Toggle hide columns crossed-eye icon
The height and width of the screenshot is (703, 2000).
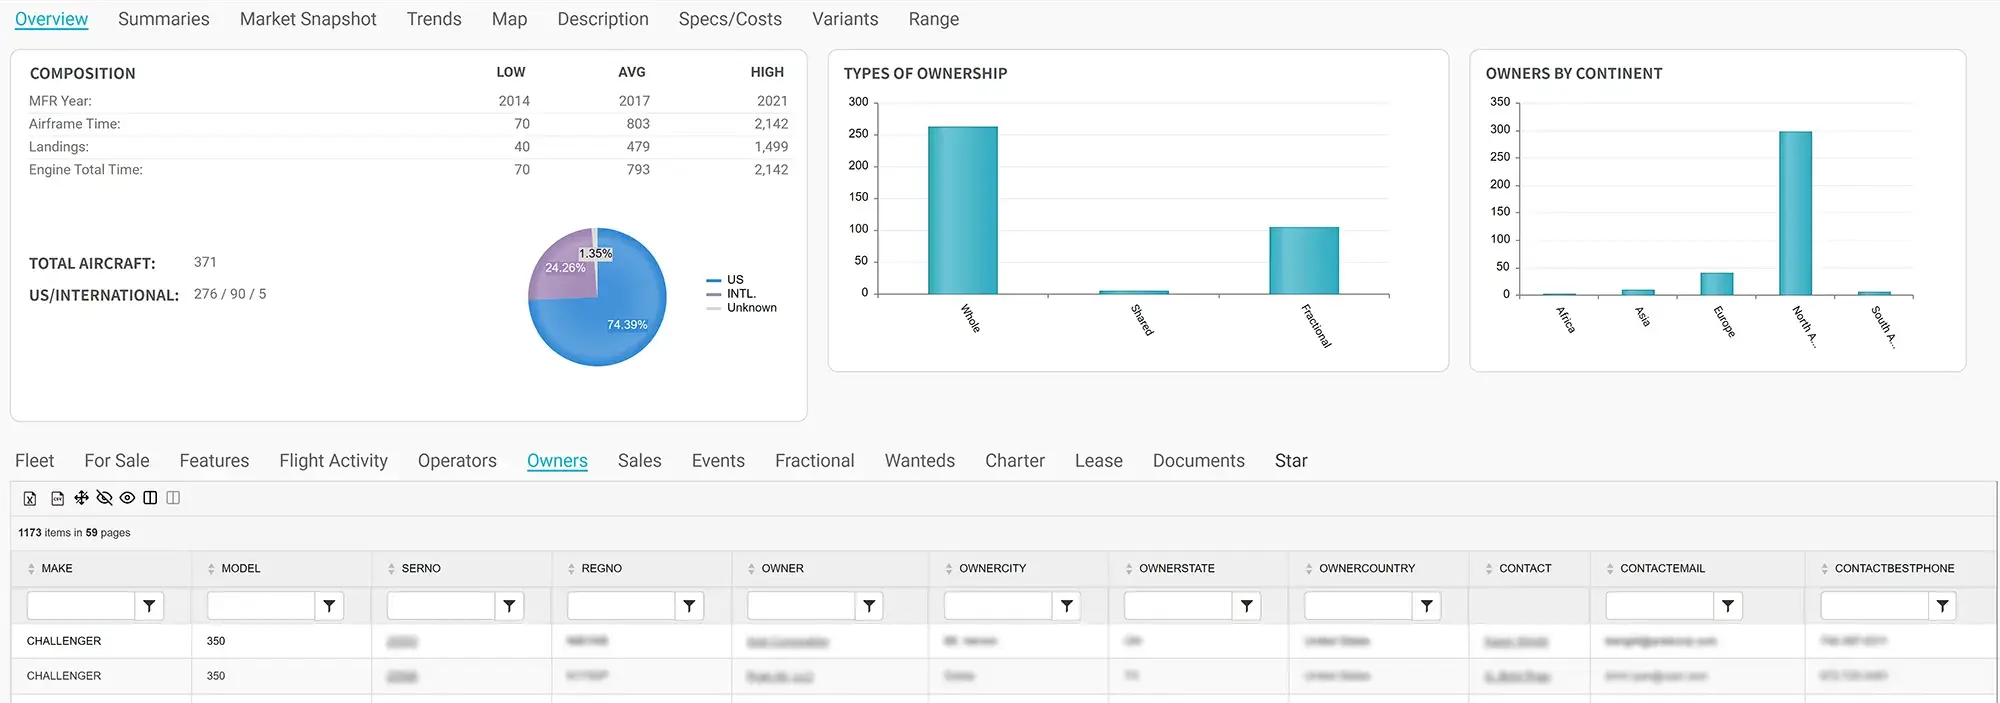pos(104,498)
